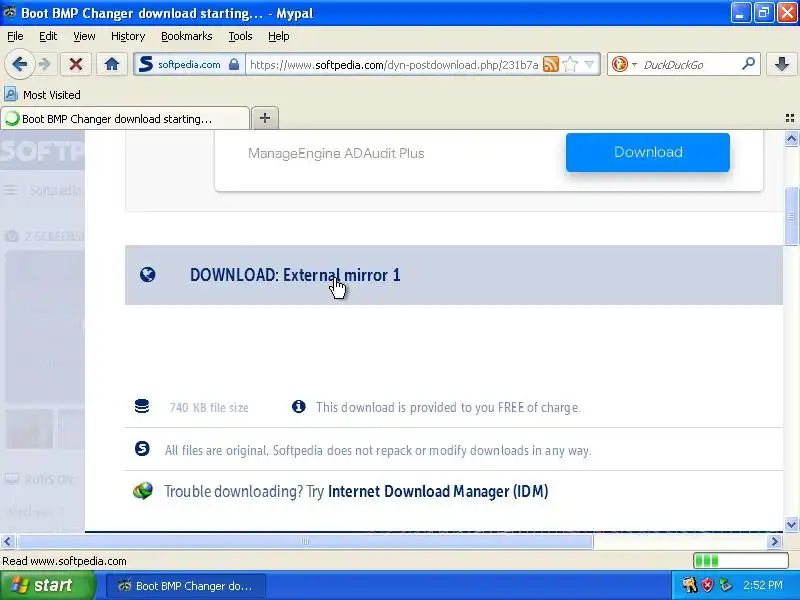Click the URL address field

coord(394,65)
